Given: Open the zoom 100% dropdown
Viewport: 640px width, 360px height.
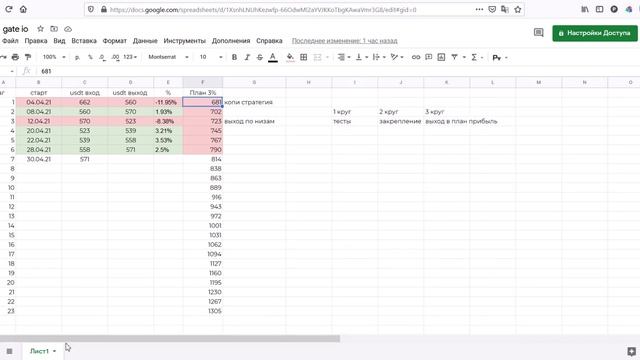Looking at the screenshot, I should [54, 57].
